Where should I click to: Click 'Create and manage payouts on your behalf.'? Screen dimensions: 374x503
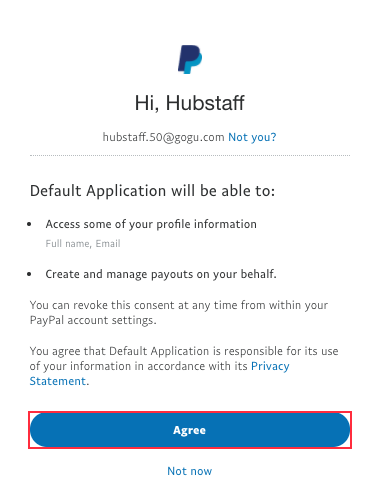pos(161,274)
